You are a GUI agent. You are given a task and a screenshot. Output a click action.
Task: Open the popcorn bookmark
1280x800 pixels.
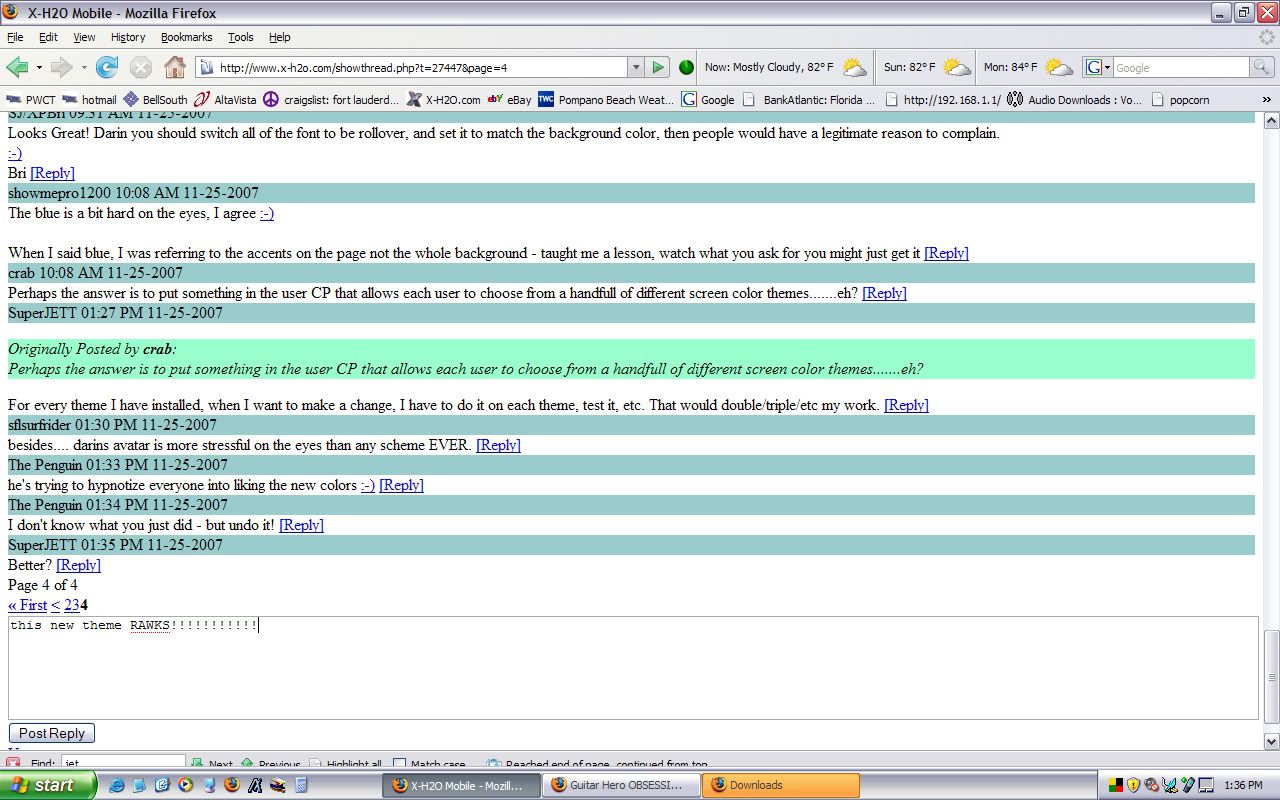pos(1180,100)
